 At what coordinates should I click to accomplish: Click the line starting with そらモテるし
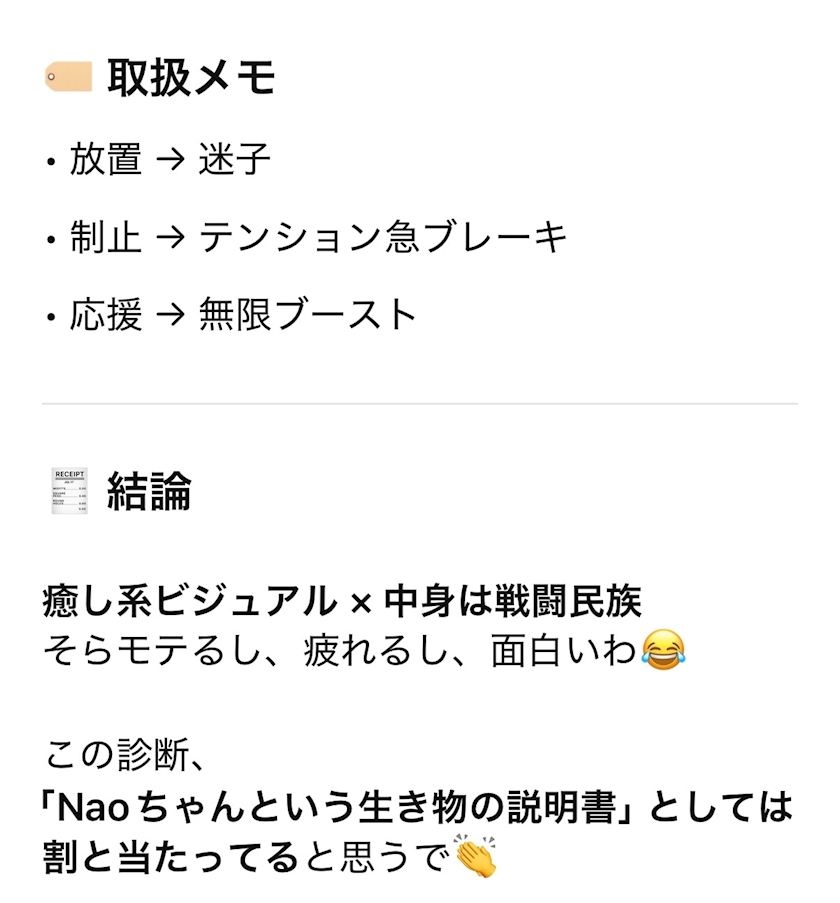click(x=340, y=651)
